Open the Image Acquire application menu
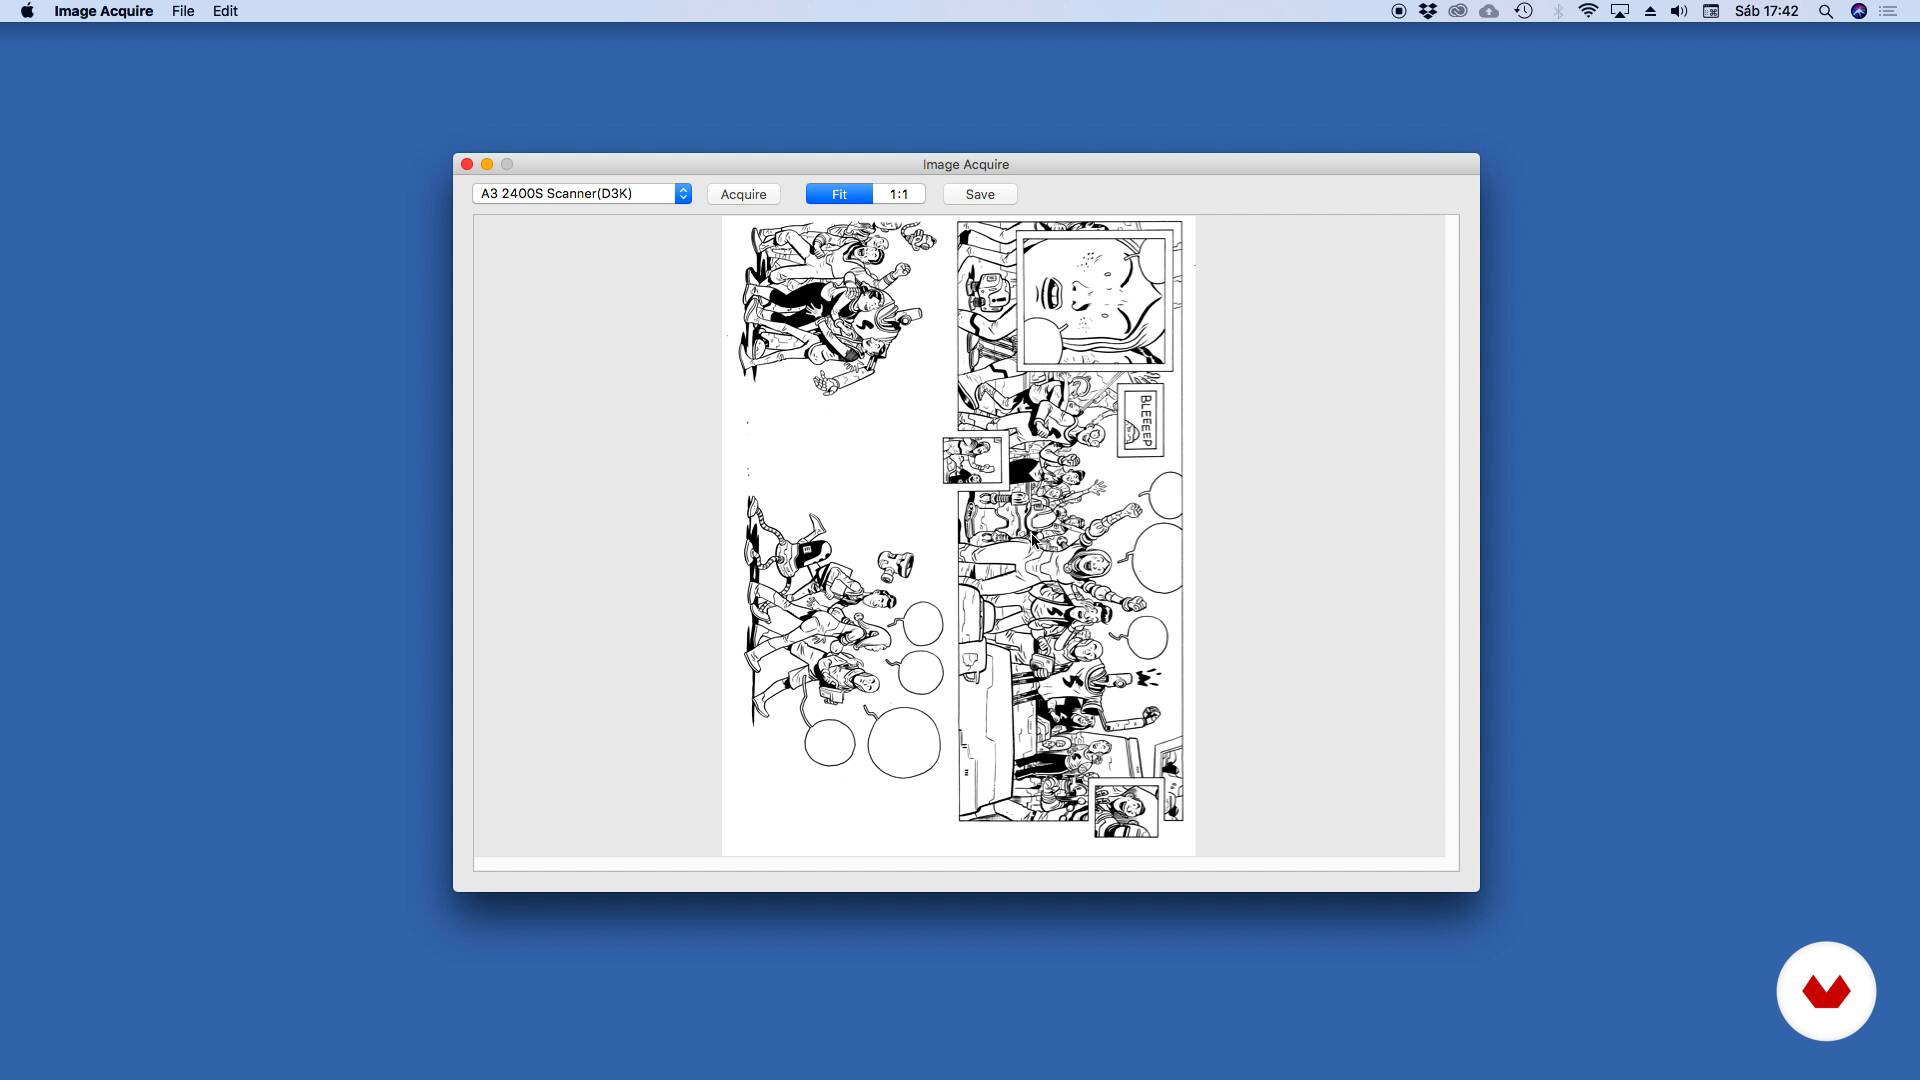This screenshot has height=1080, width=1920. click(103, 11)
